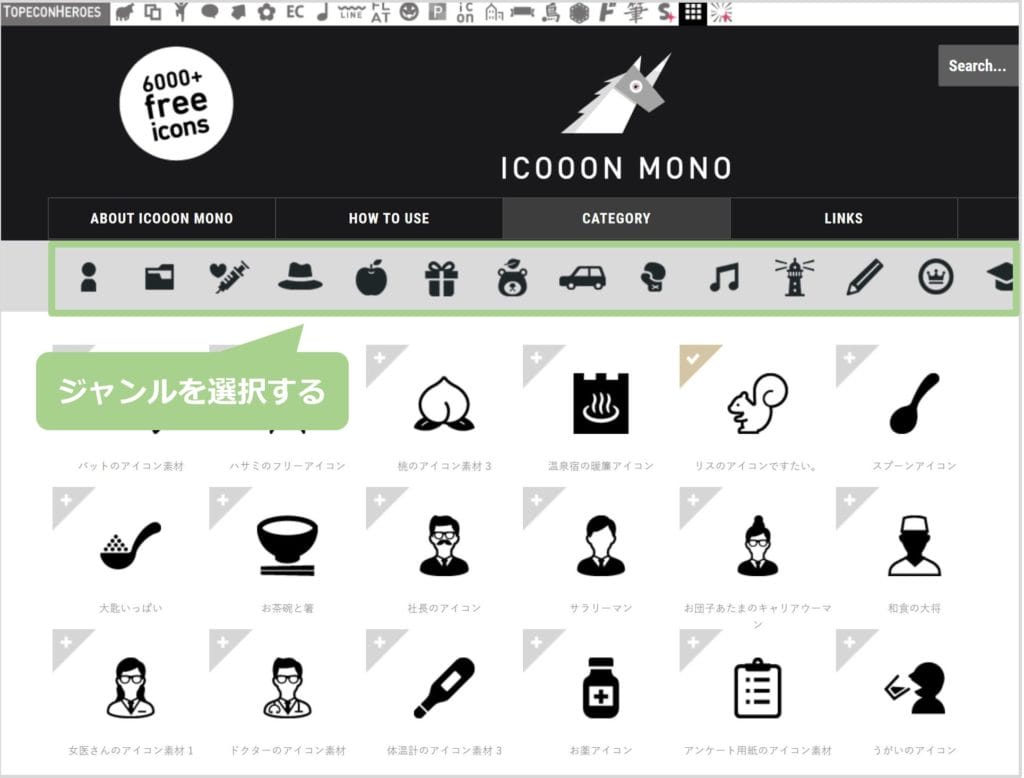1024x778 pixels.
Task: Click the ICOOON MONO unicorn logo
Action: [616, 118]
